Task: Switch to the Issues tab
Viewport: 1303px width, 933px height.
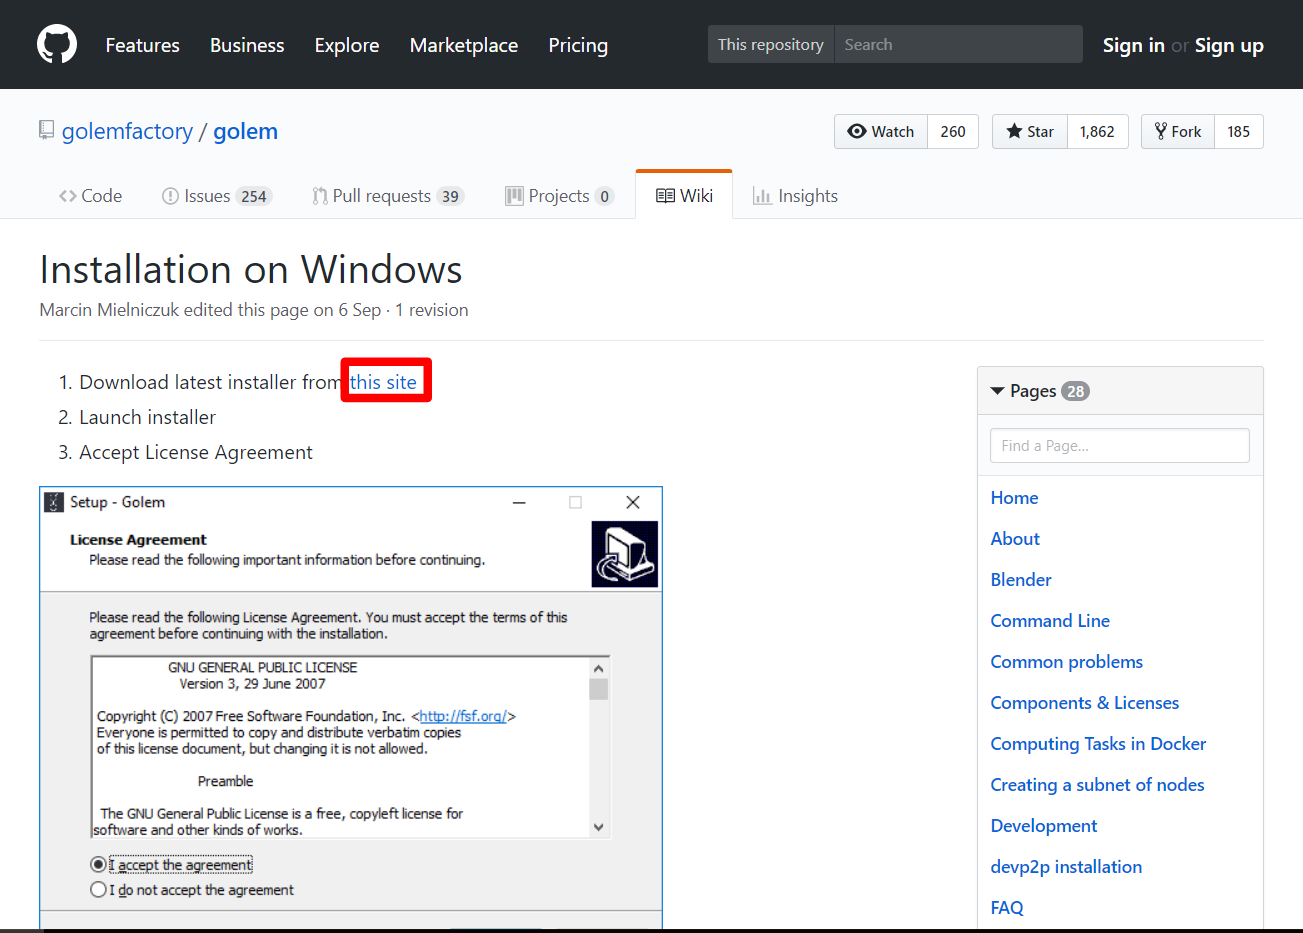Action: coord(217,196)
